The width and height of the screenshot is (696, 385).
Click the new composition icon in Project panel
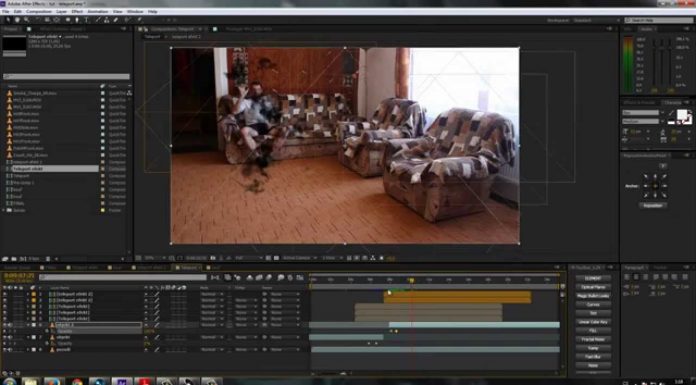(x=23, y=258)
